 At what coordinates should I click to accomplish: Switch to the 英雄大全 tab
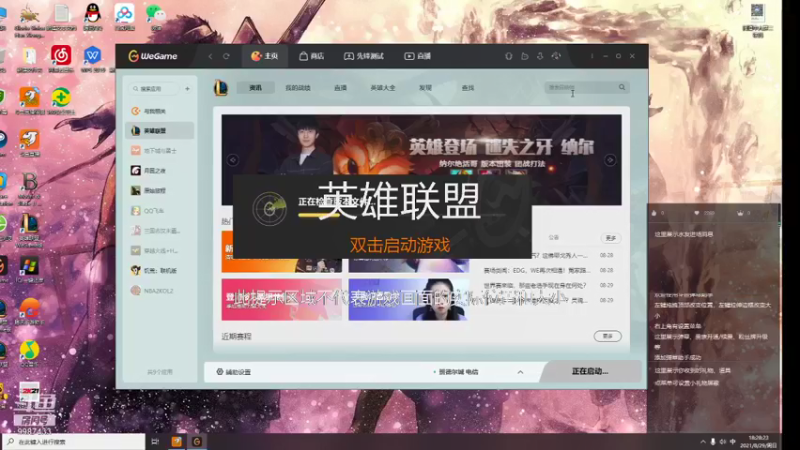tap(383, 88)
